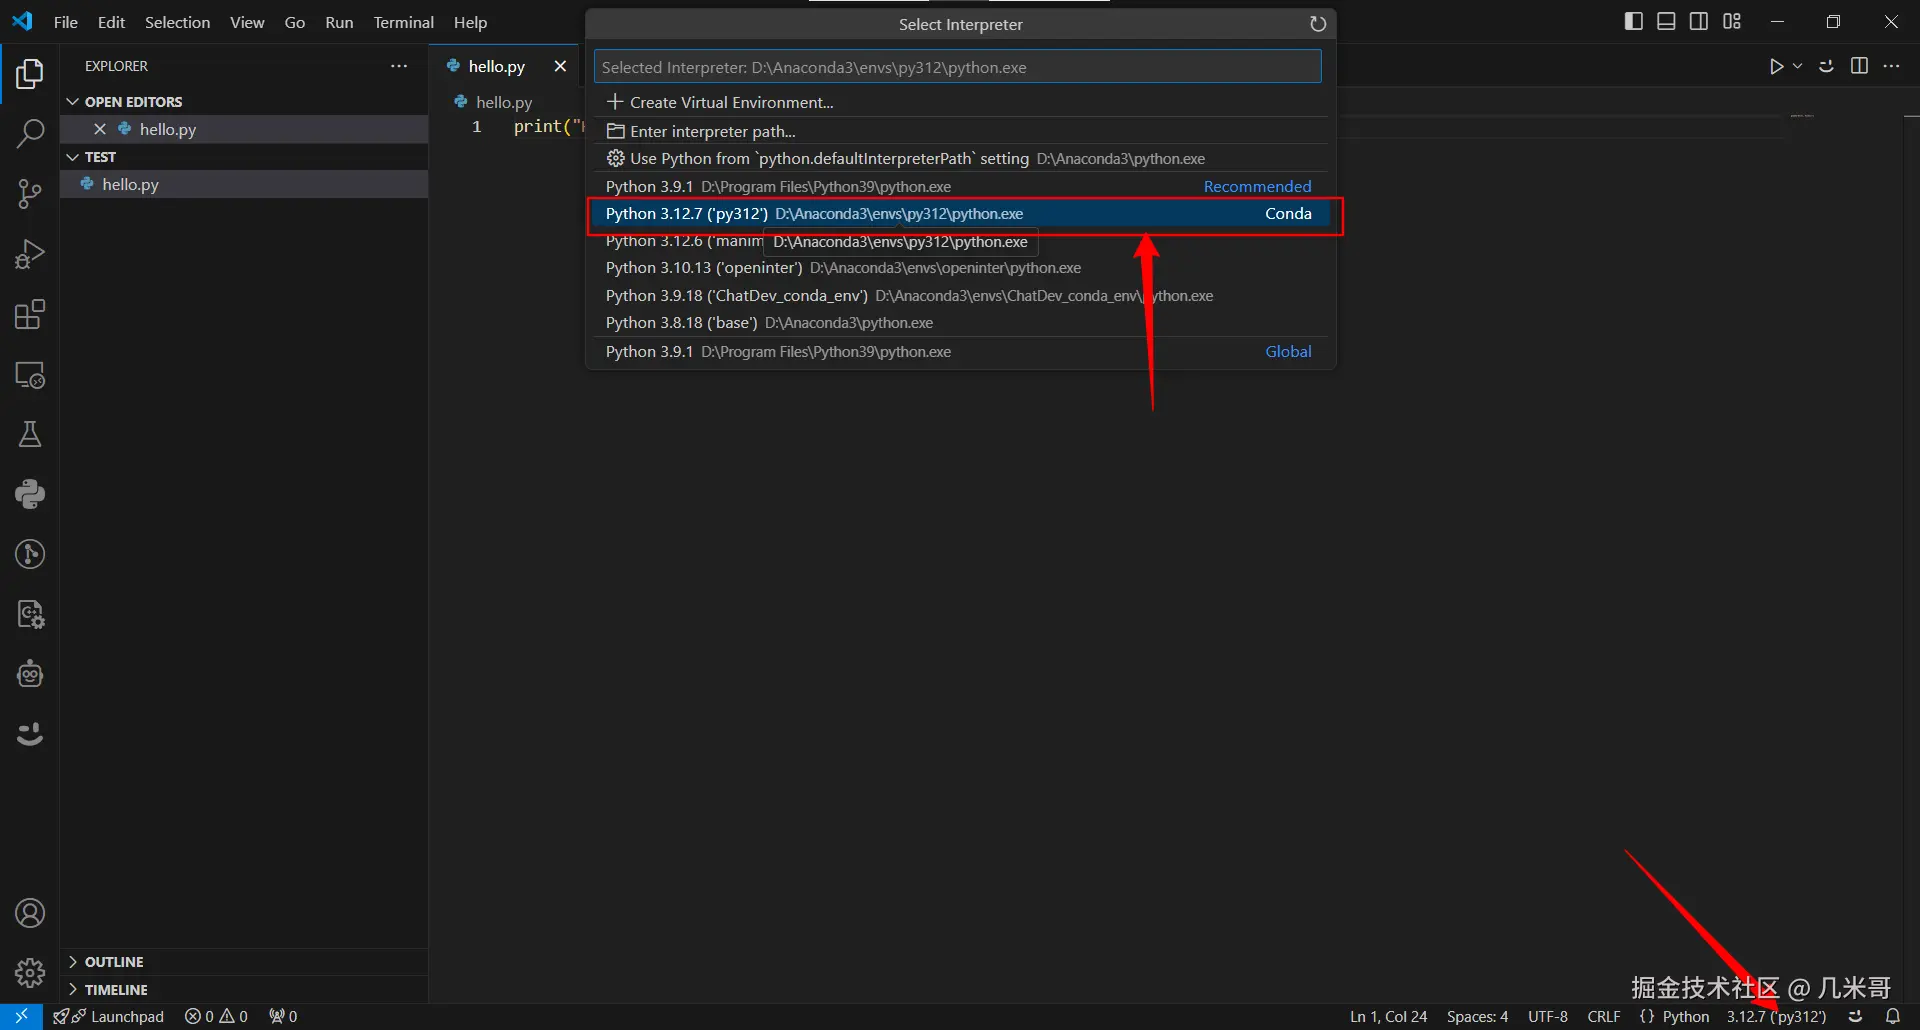The width and height of the screenshot is (1920, 1030).
Task: Open the Selection menu
Action: click(x=177, y=22)
